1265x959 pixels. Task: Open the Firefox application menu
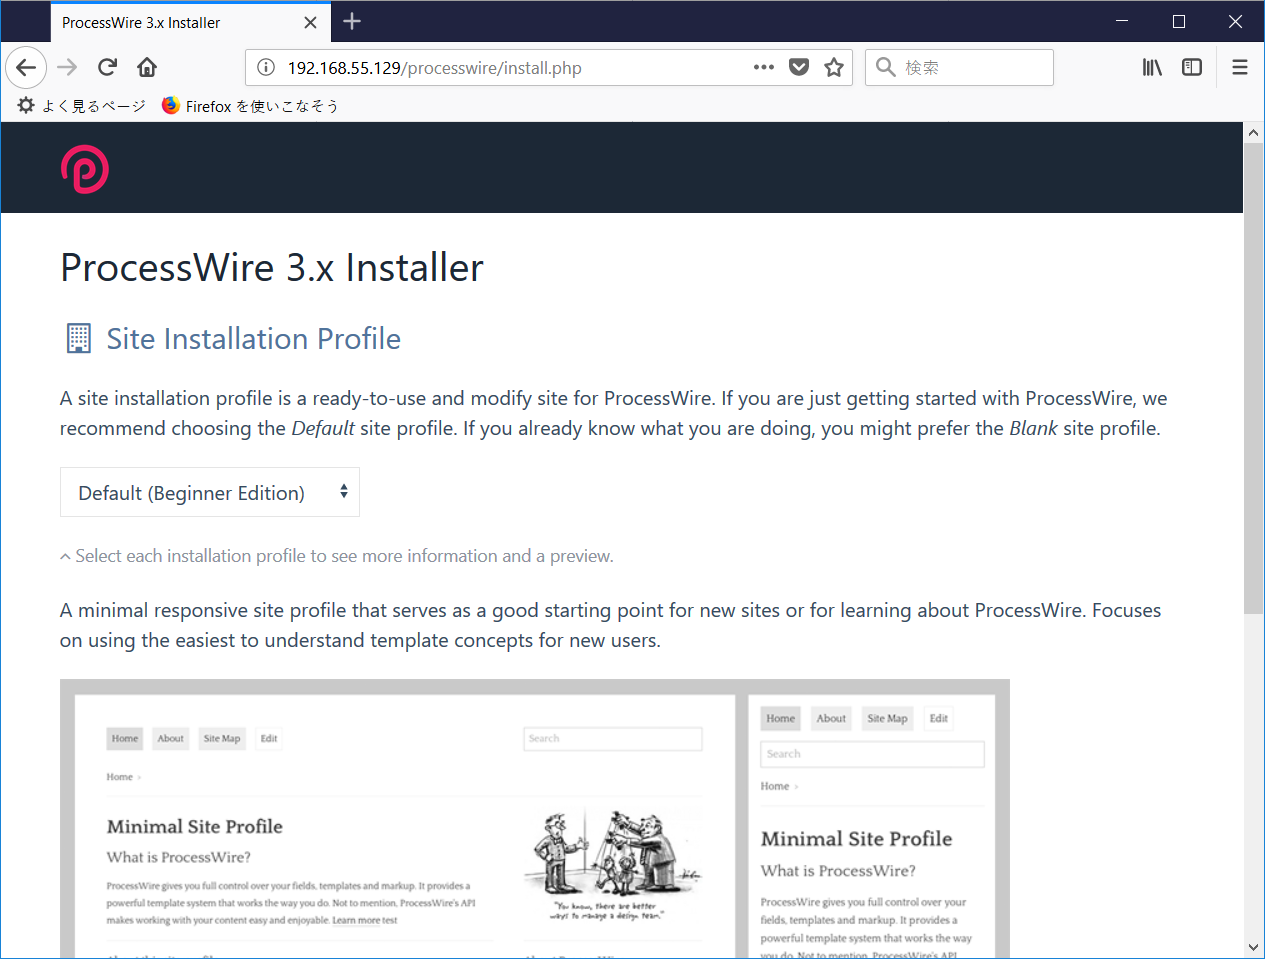point(1239,67)
